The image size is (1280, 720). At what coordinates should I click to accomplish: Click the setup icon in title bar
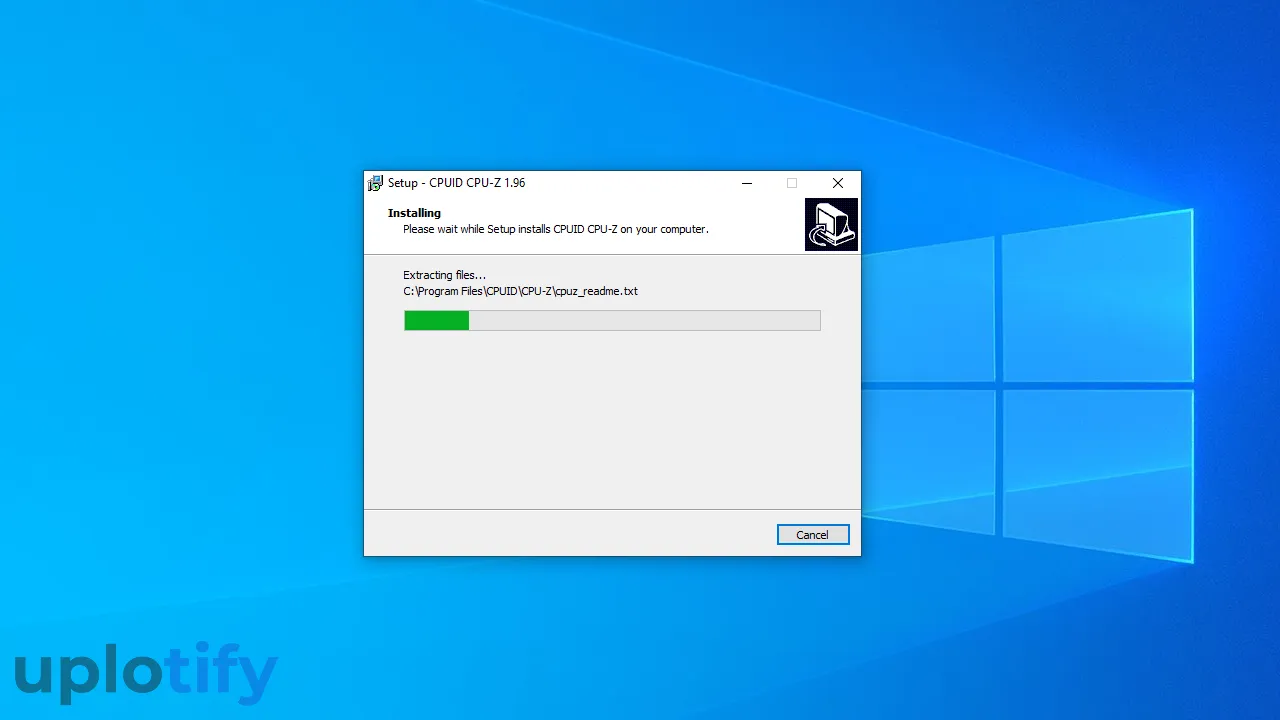pos(375,183)
